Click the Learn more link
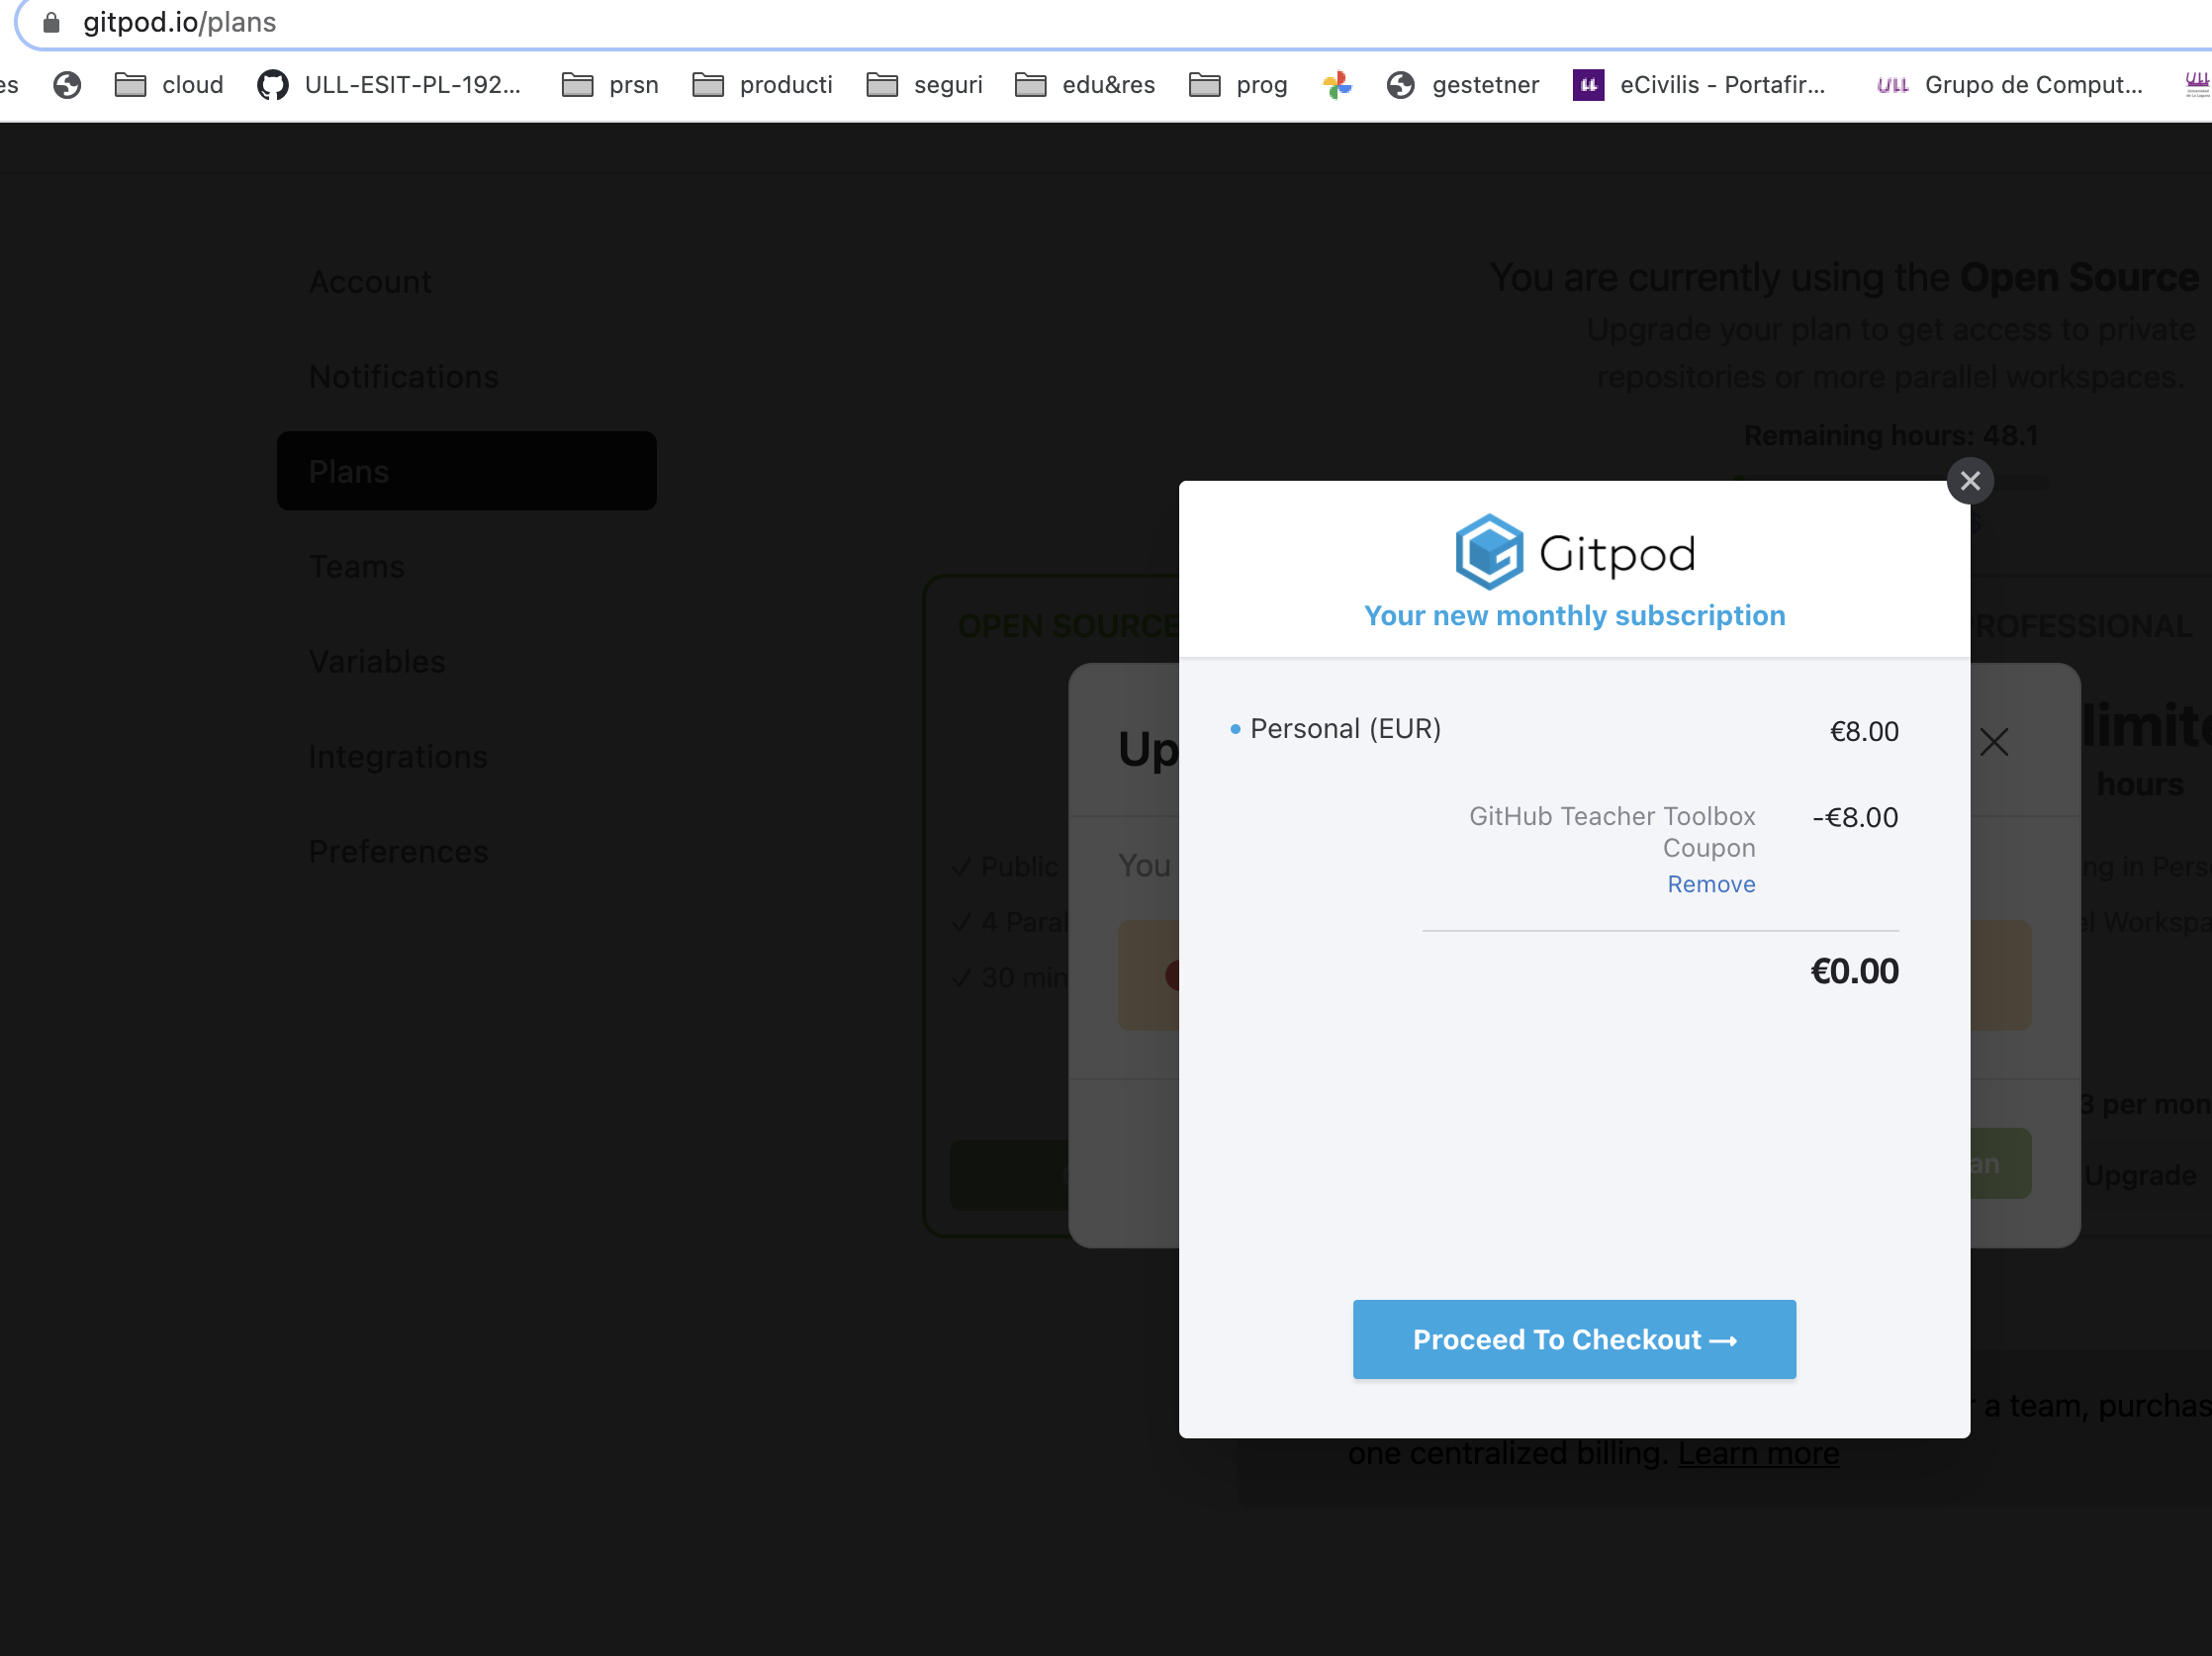Viewport: 2212px width, 1656px height. [x=1757, y=1453]
